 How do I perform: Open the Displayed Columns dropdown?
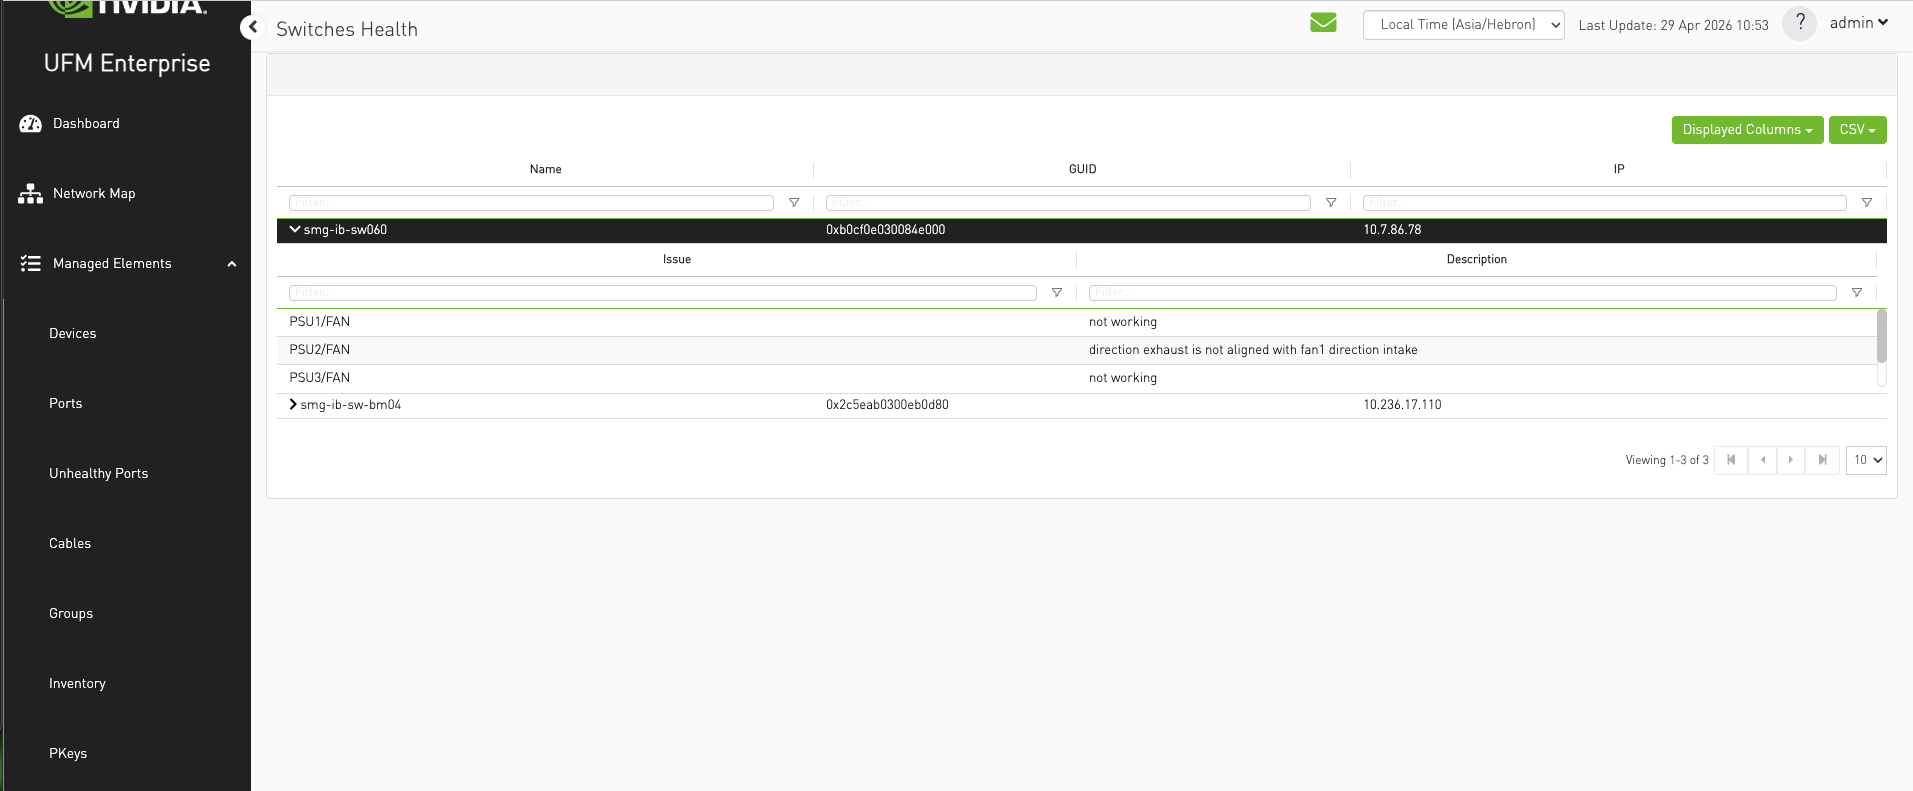pos(1747,130)
